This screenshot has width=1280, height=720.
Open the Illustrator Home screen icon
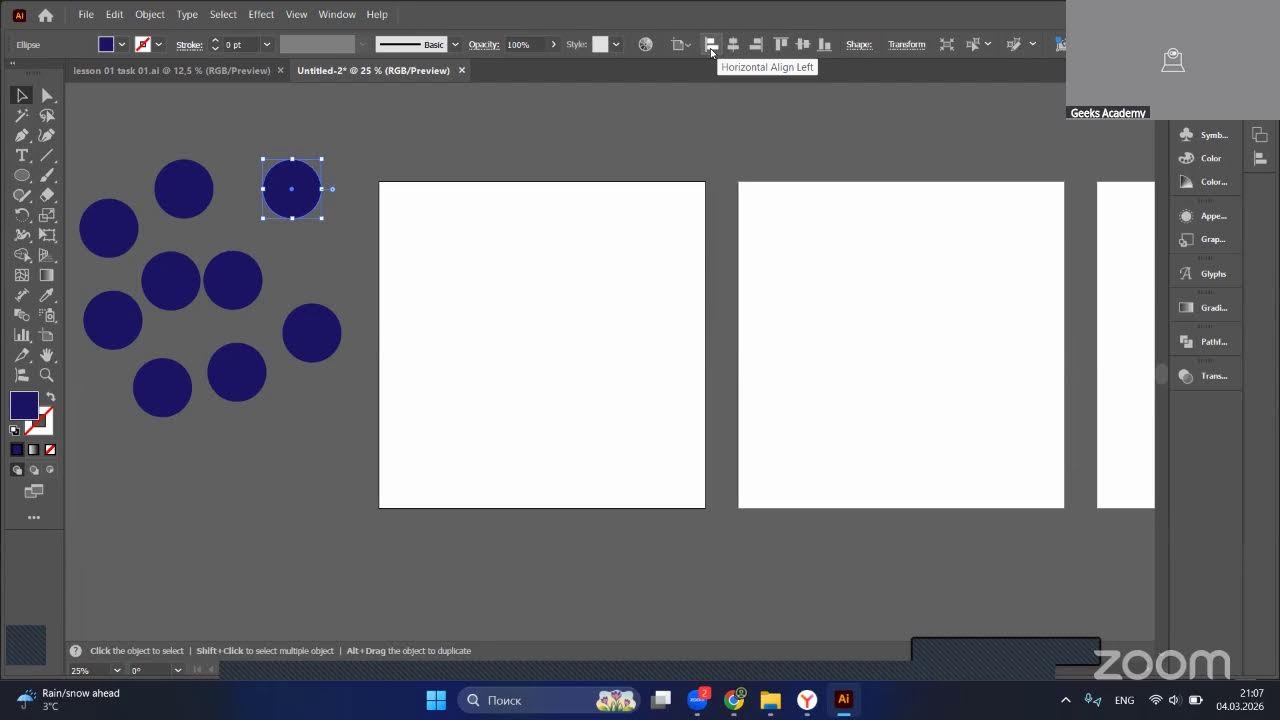[x=45, y=15]
